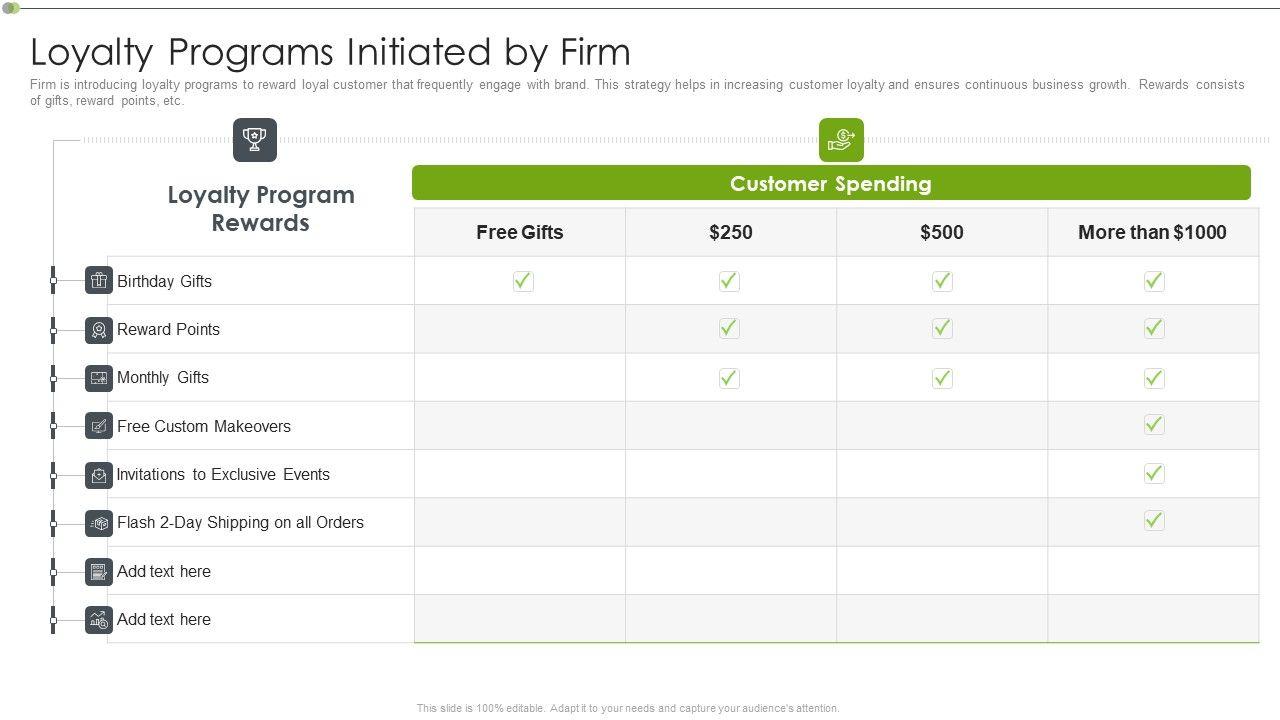
Task: Toggle Free Custom Makeovers checkbox under More than $1000
Action: (1154, 425)
